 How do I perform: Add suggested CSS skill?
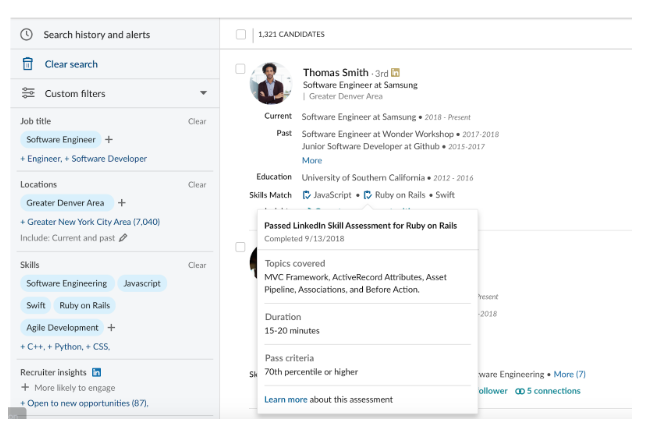coord(98,347)
